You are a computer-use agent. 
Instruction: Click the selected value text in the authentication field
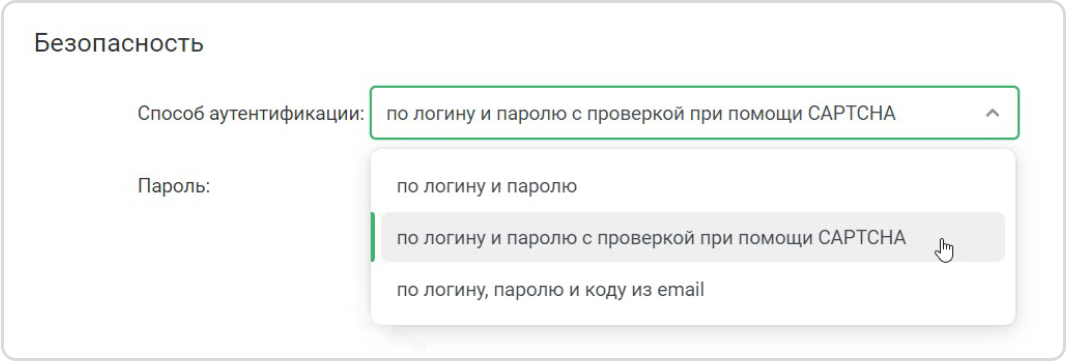(640, 114)
